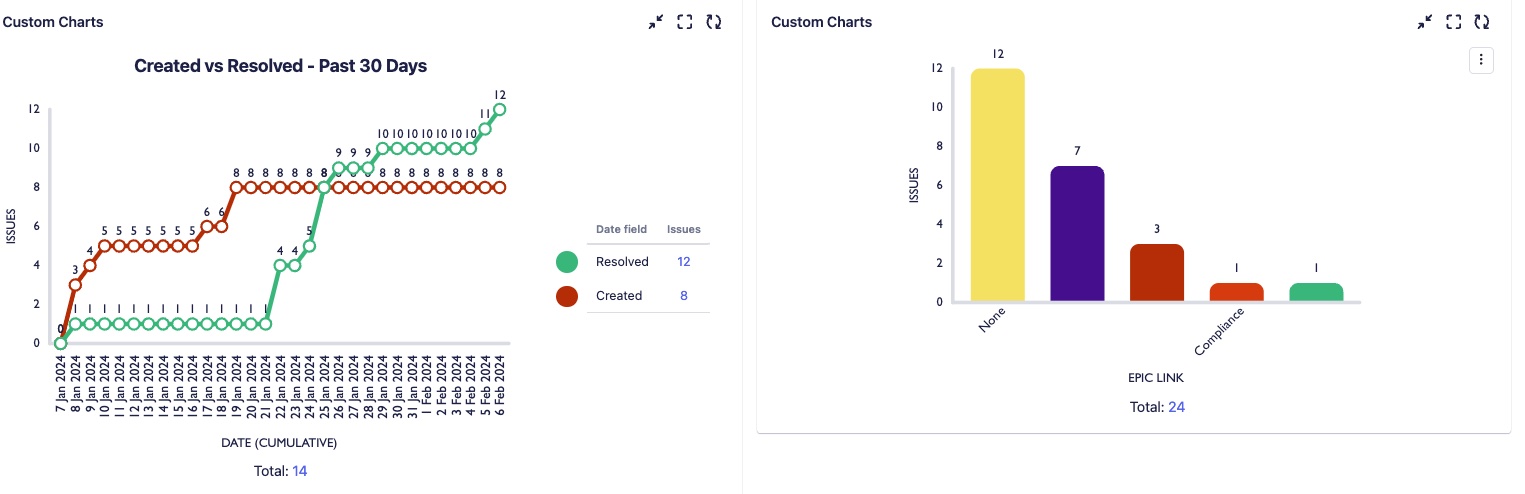Select the orange Compliance bar
This screenshot has height=494, width=1525.
coord(1237,292)
